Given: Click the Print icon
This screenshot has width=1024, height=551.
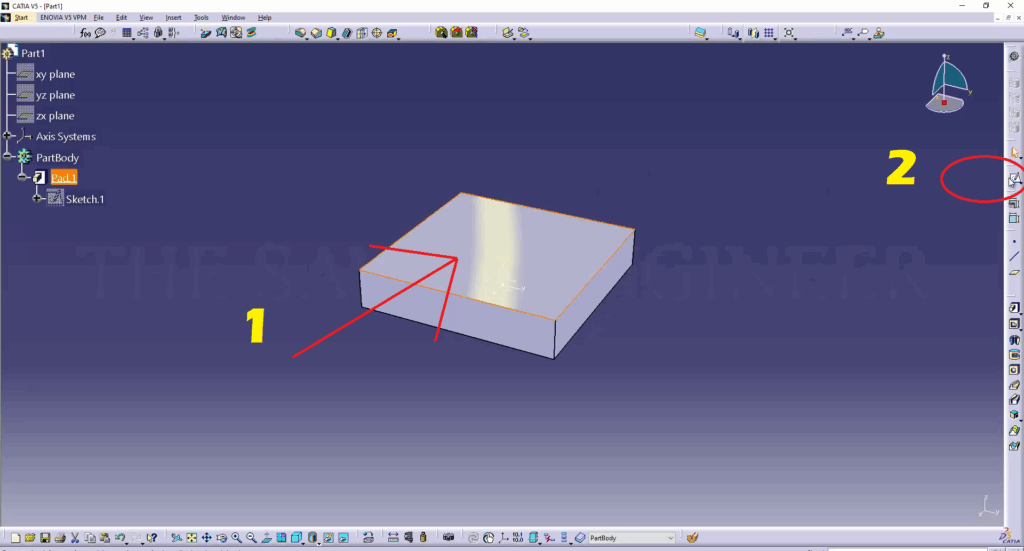Looking at the screenshot, I should (60, 538).
